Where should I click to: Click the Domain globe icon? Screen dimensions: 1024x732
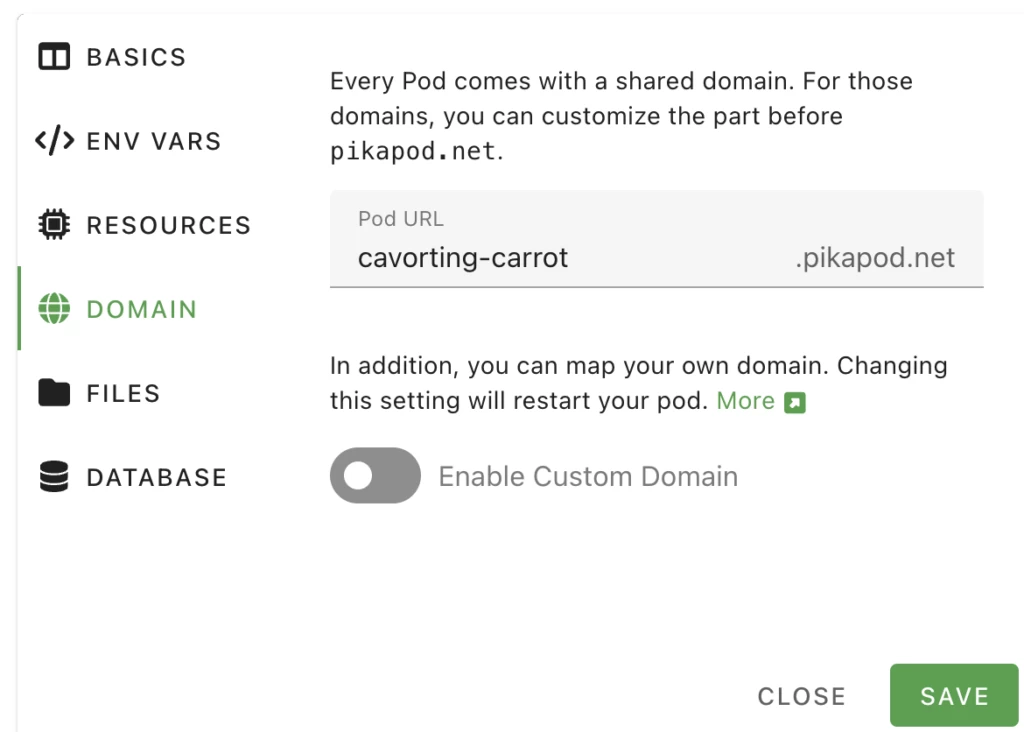(55, 309)
